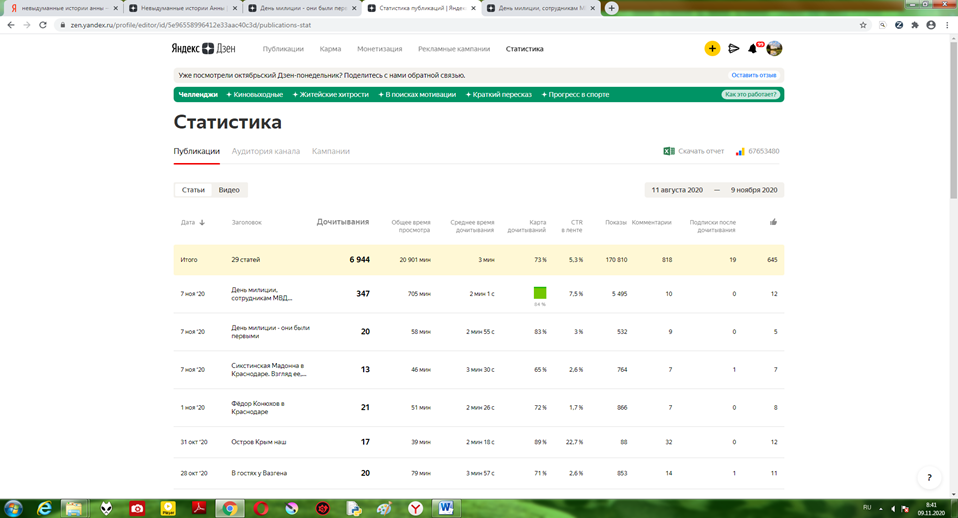
Task: Open Metrica counter 67653480
Action: pos(758,151)
